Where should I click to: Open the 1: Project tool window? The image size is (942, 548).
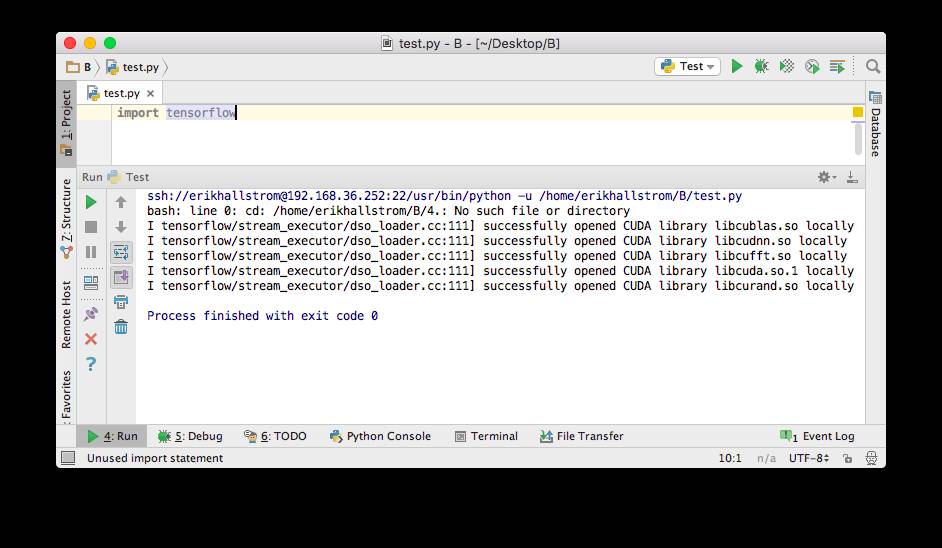tap(66, 123)
